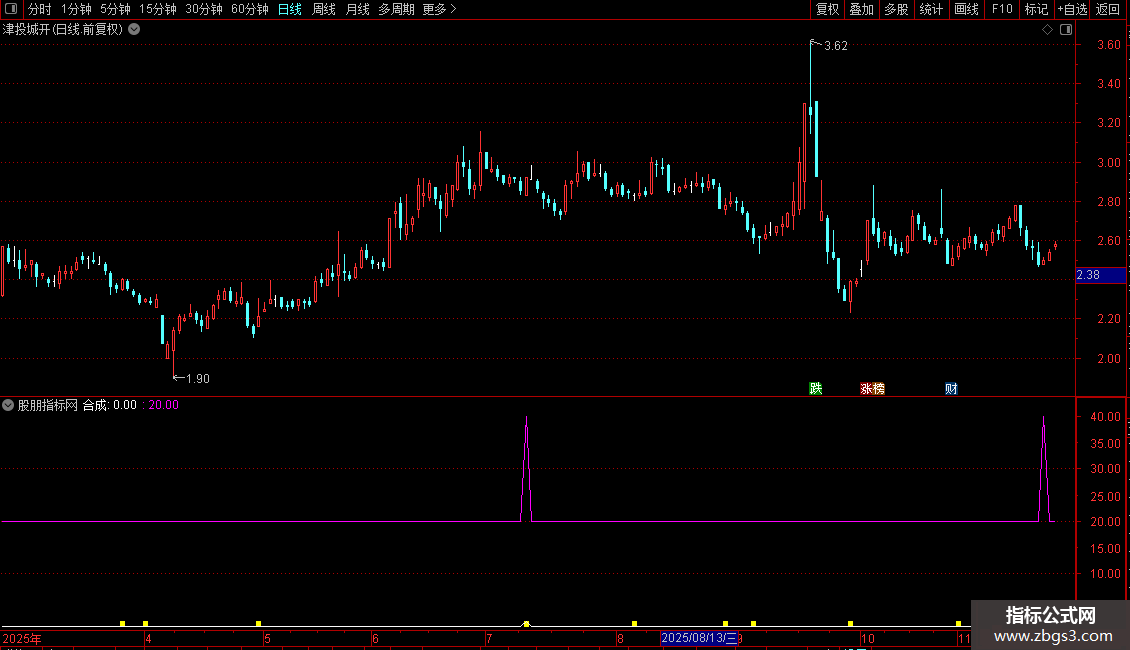This screenshot has height=650, width=1130.
Task: Click the green 跌 event marker
Action: [816, 388]
